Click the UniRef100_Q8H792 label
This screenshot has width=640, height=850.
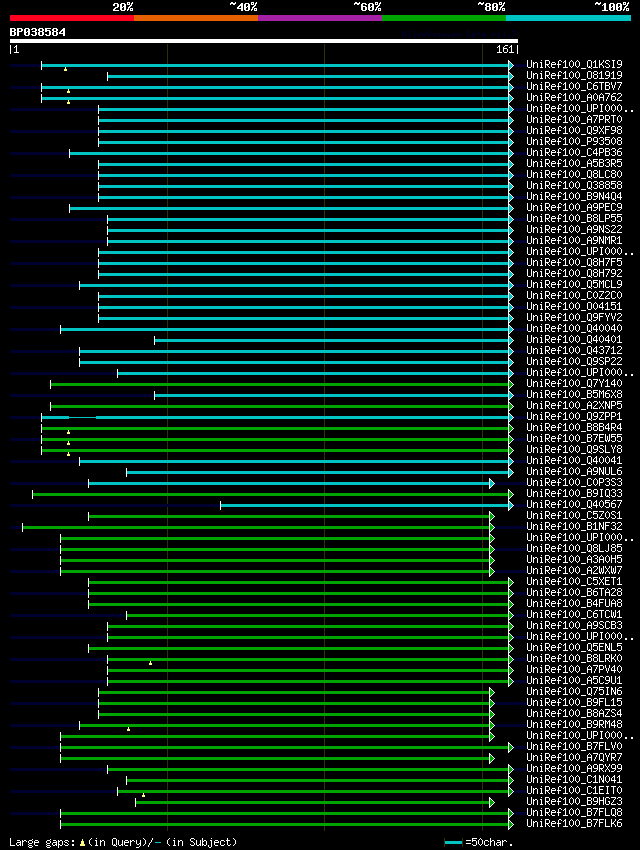(x=574, y=273)
